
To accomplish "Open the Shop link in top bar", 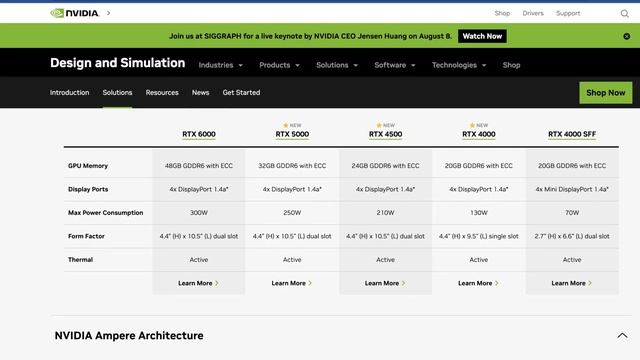I will (502, 13).
